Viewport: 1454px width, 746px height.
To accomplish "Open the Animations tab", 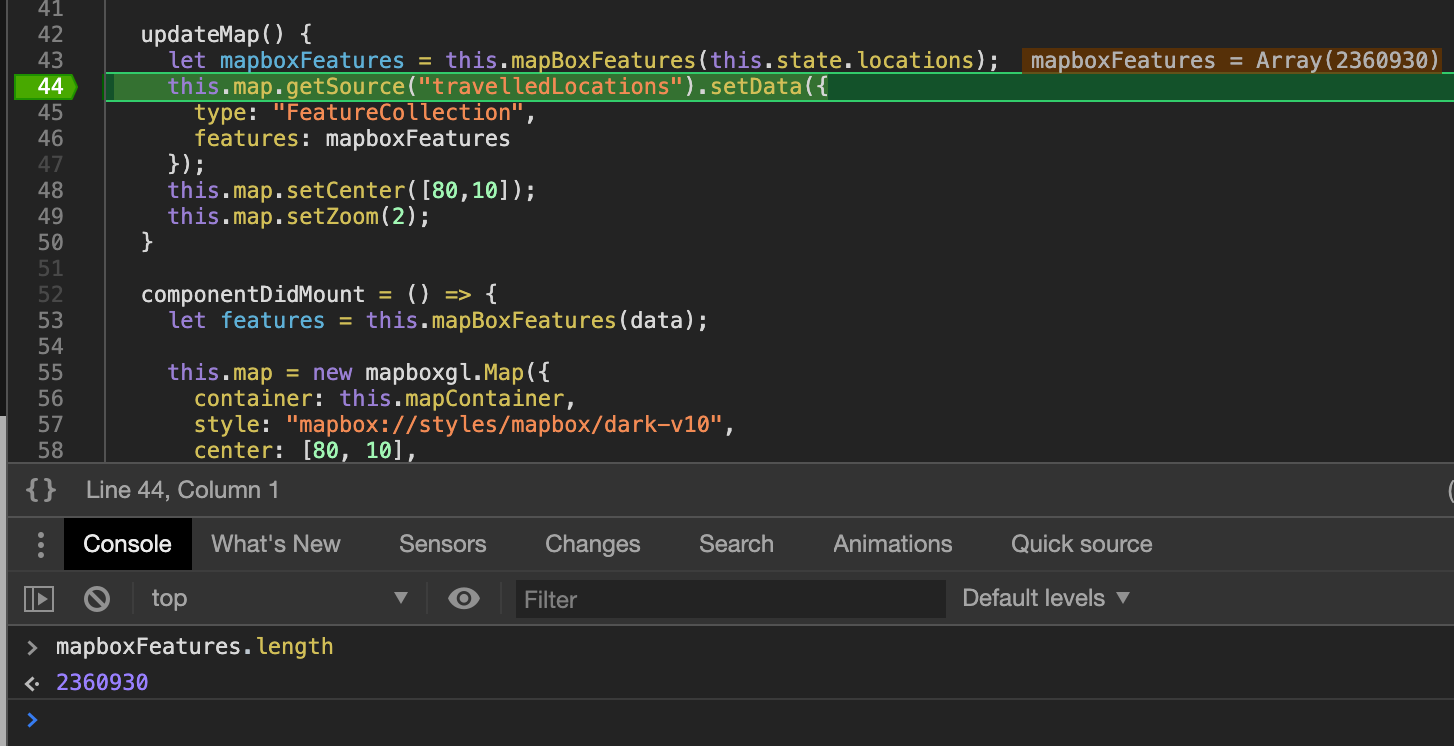I will pos(892,545).
